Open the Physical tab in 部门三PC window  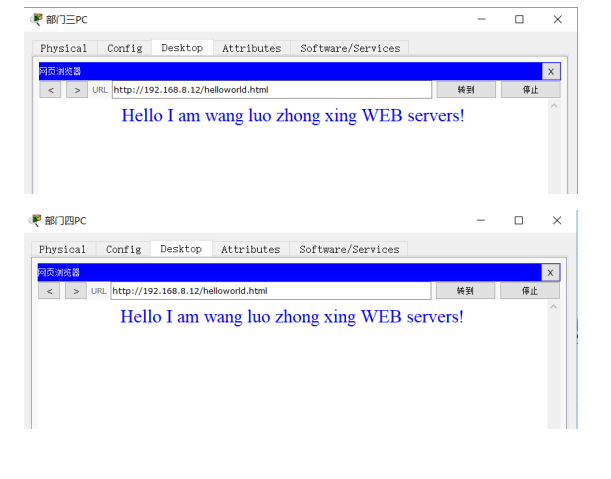(64, 48)
